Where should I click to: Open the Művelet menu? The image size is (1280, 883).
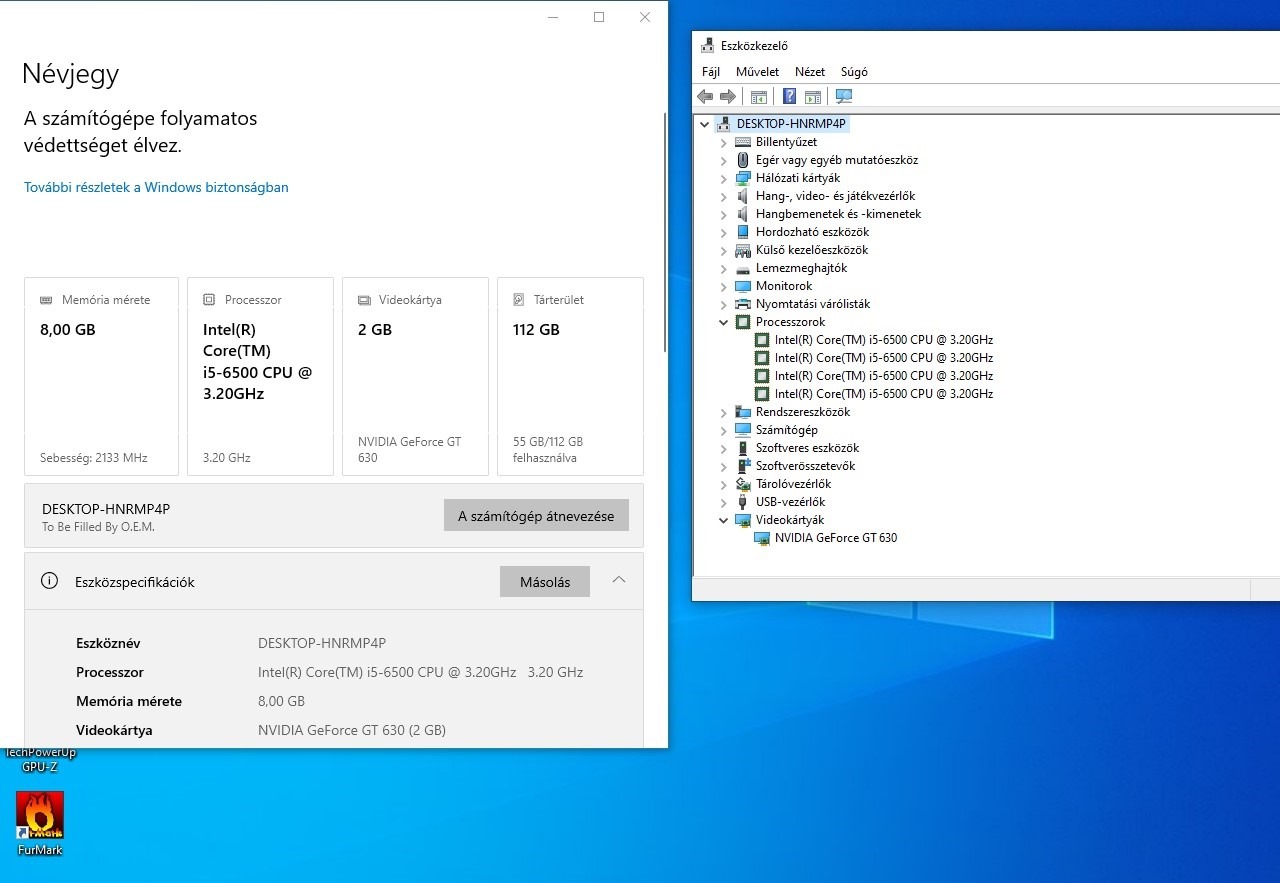[757, 72]
